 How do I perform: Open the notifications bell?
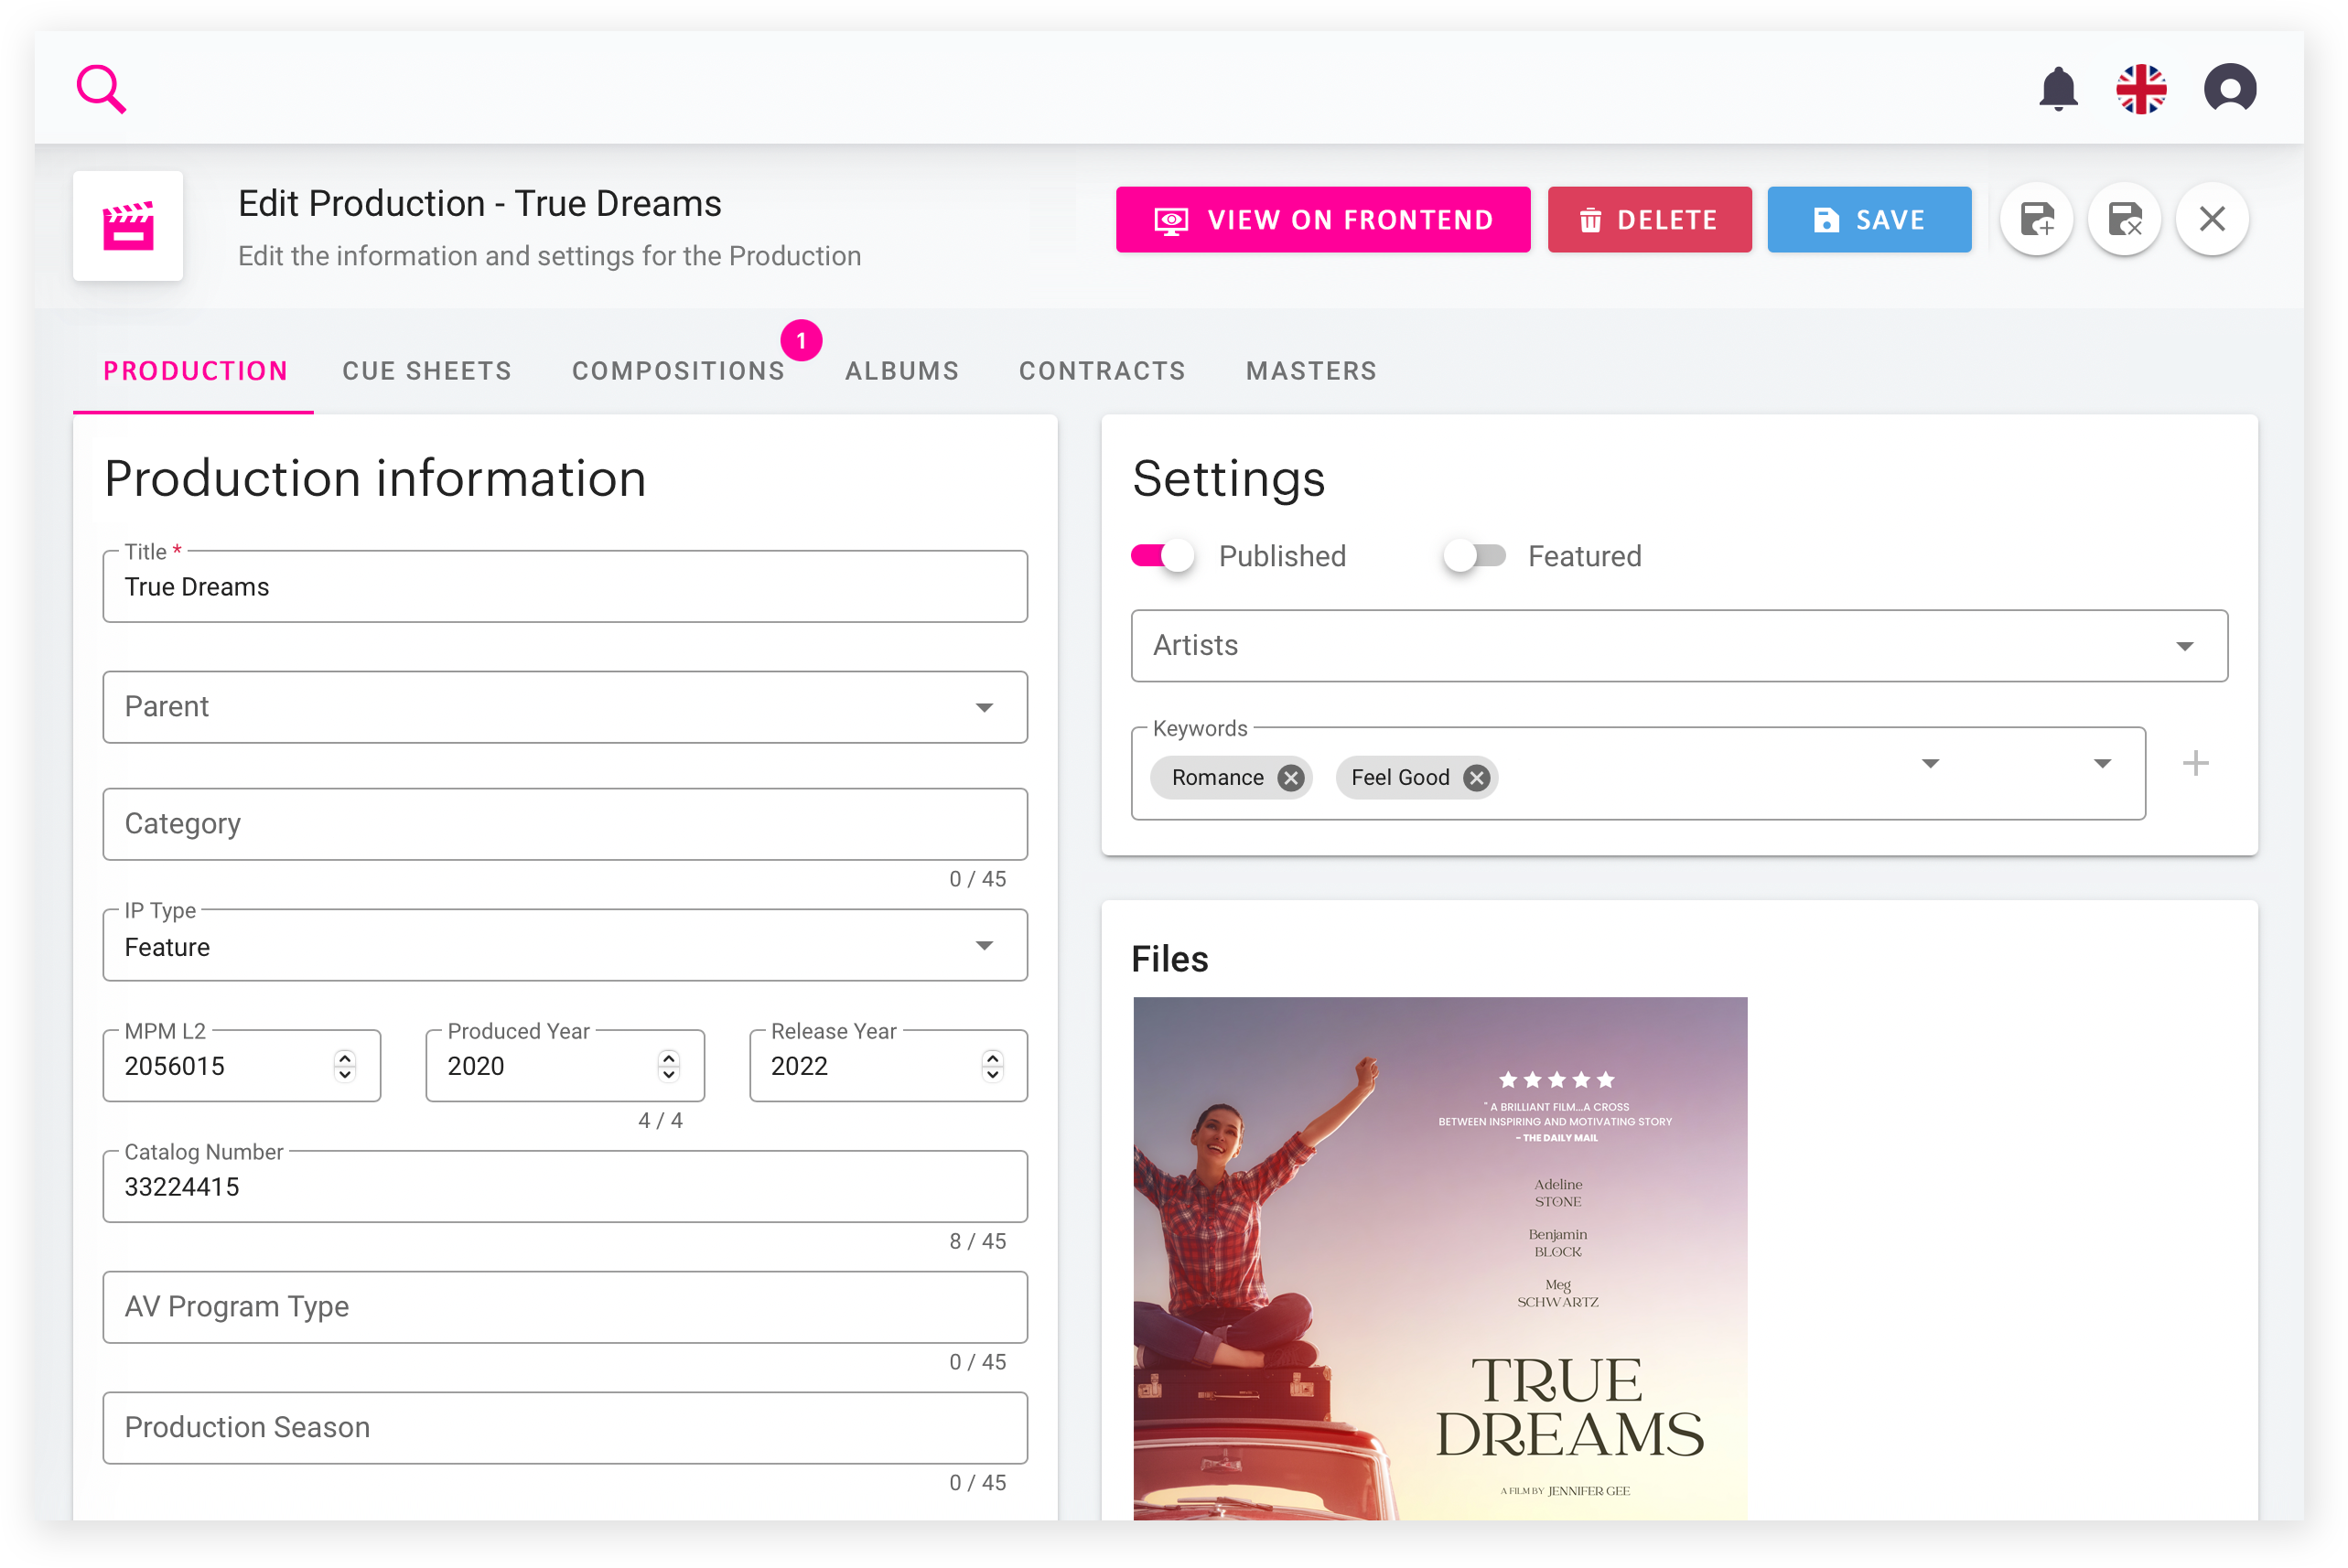coord(2058,89)
